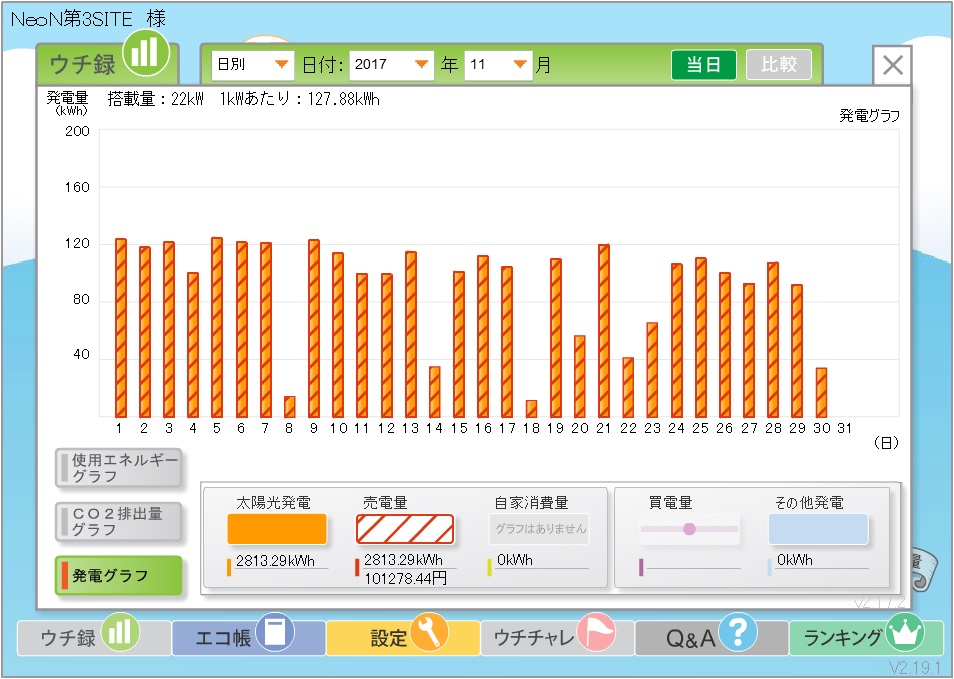Click the 1kWあたり：127.88kWh text
Viewport: 954px width, 679px height.
299,99
